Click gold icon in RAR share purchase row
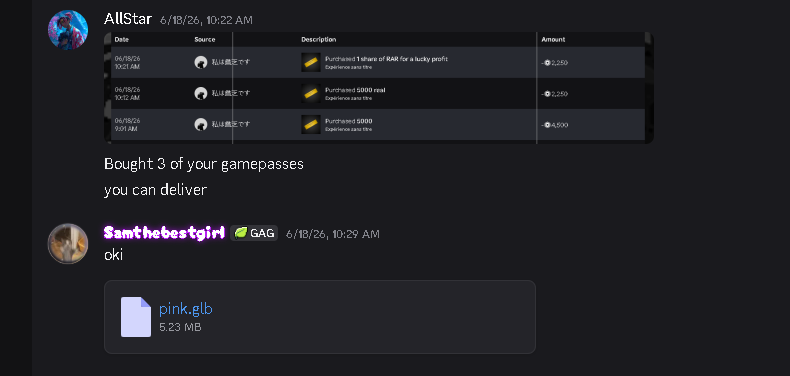Screen dimensions: 790x376 coord(311,62)
